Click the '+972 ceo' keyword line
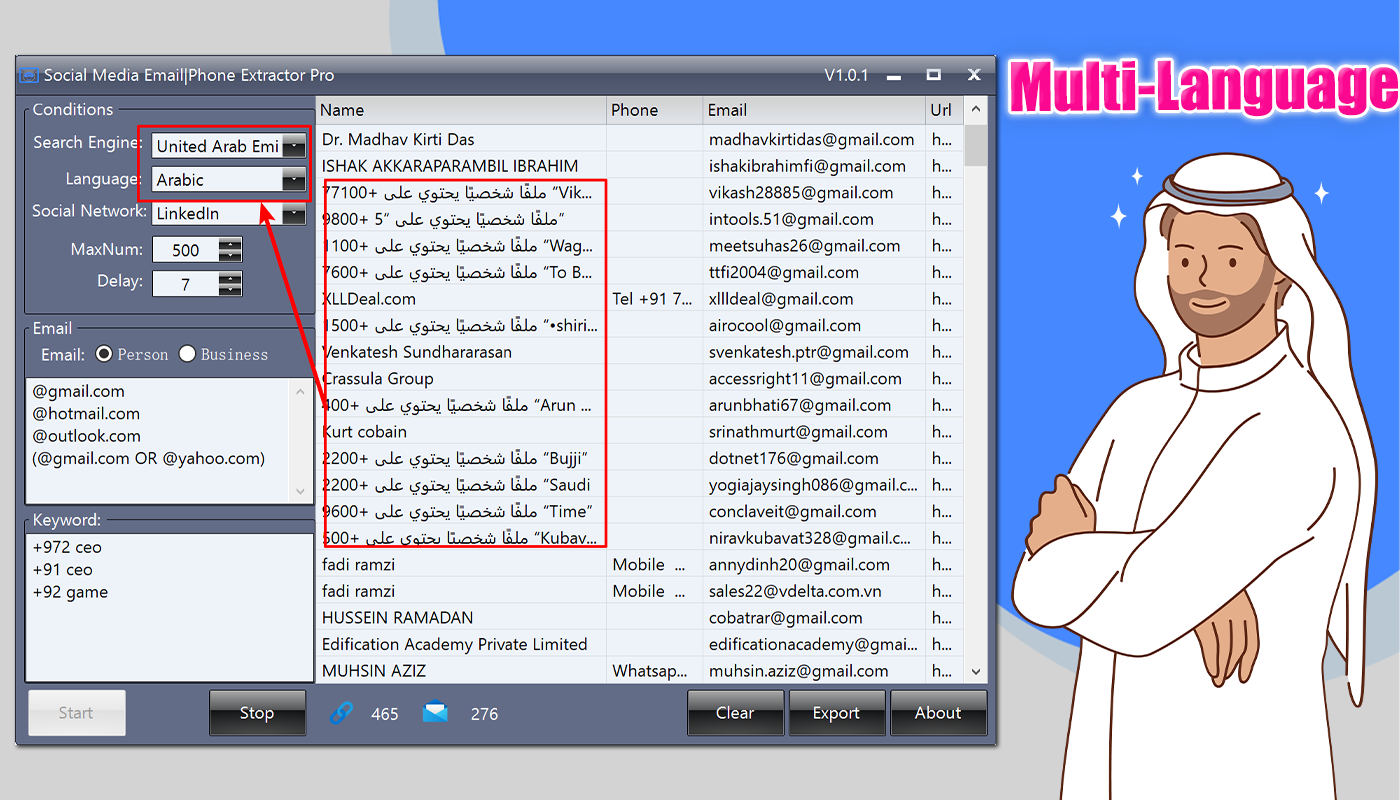The image size is (1400, 800). 67,547
